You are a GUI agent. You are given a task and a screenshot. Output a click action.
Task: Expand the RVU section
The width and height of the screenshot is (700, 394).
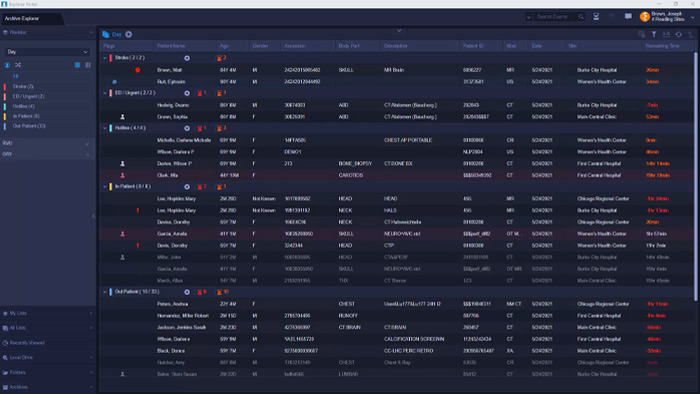coord(47,143)
